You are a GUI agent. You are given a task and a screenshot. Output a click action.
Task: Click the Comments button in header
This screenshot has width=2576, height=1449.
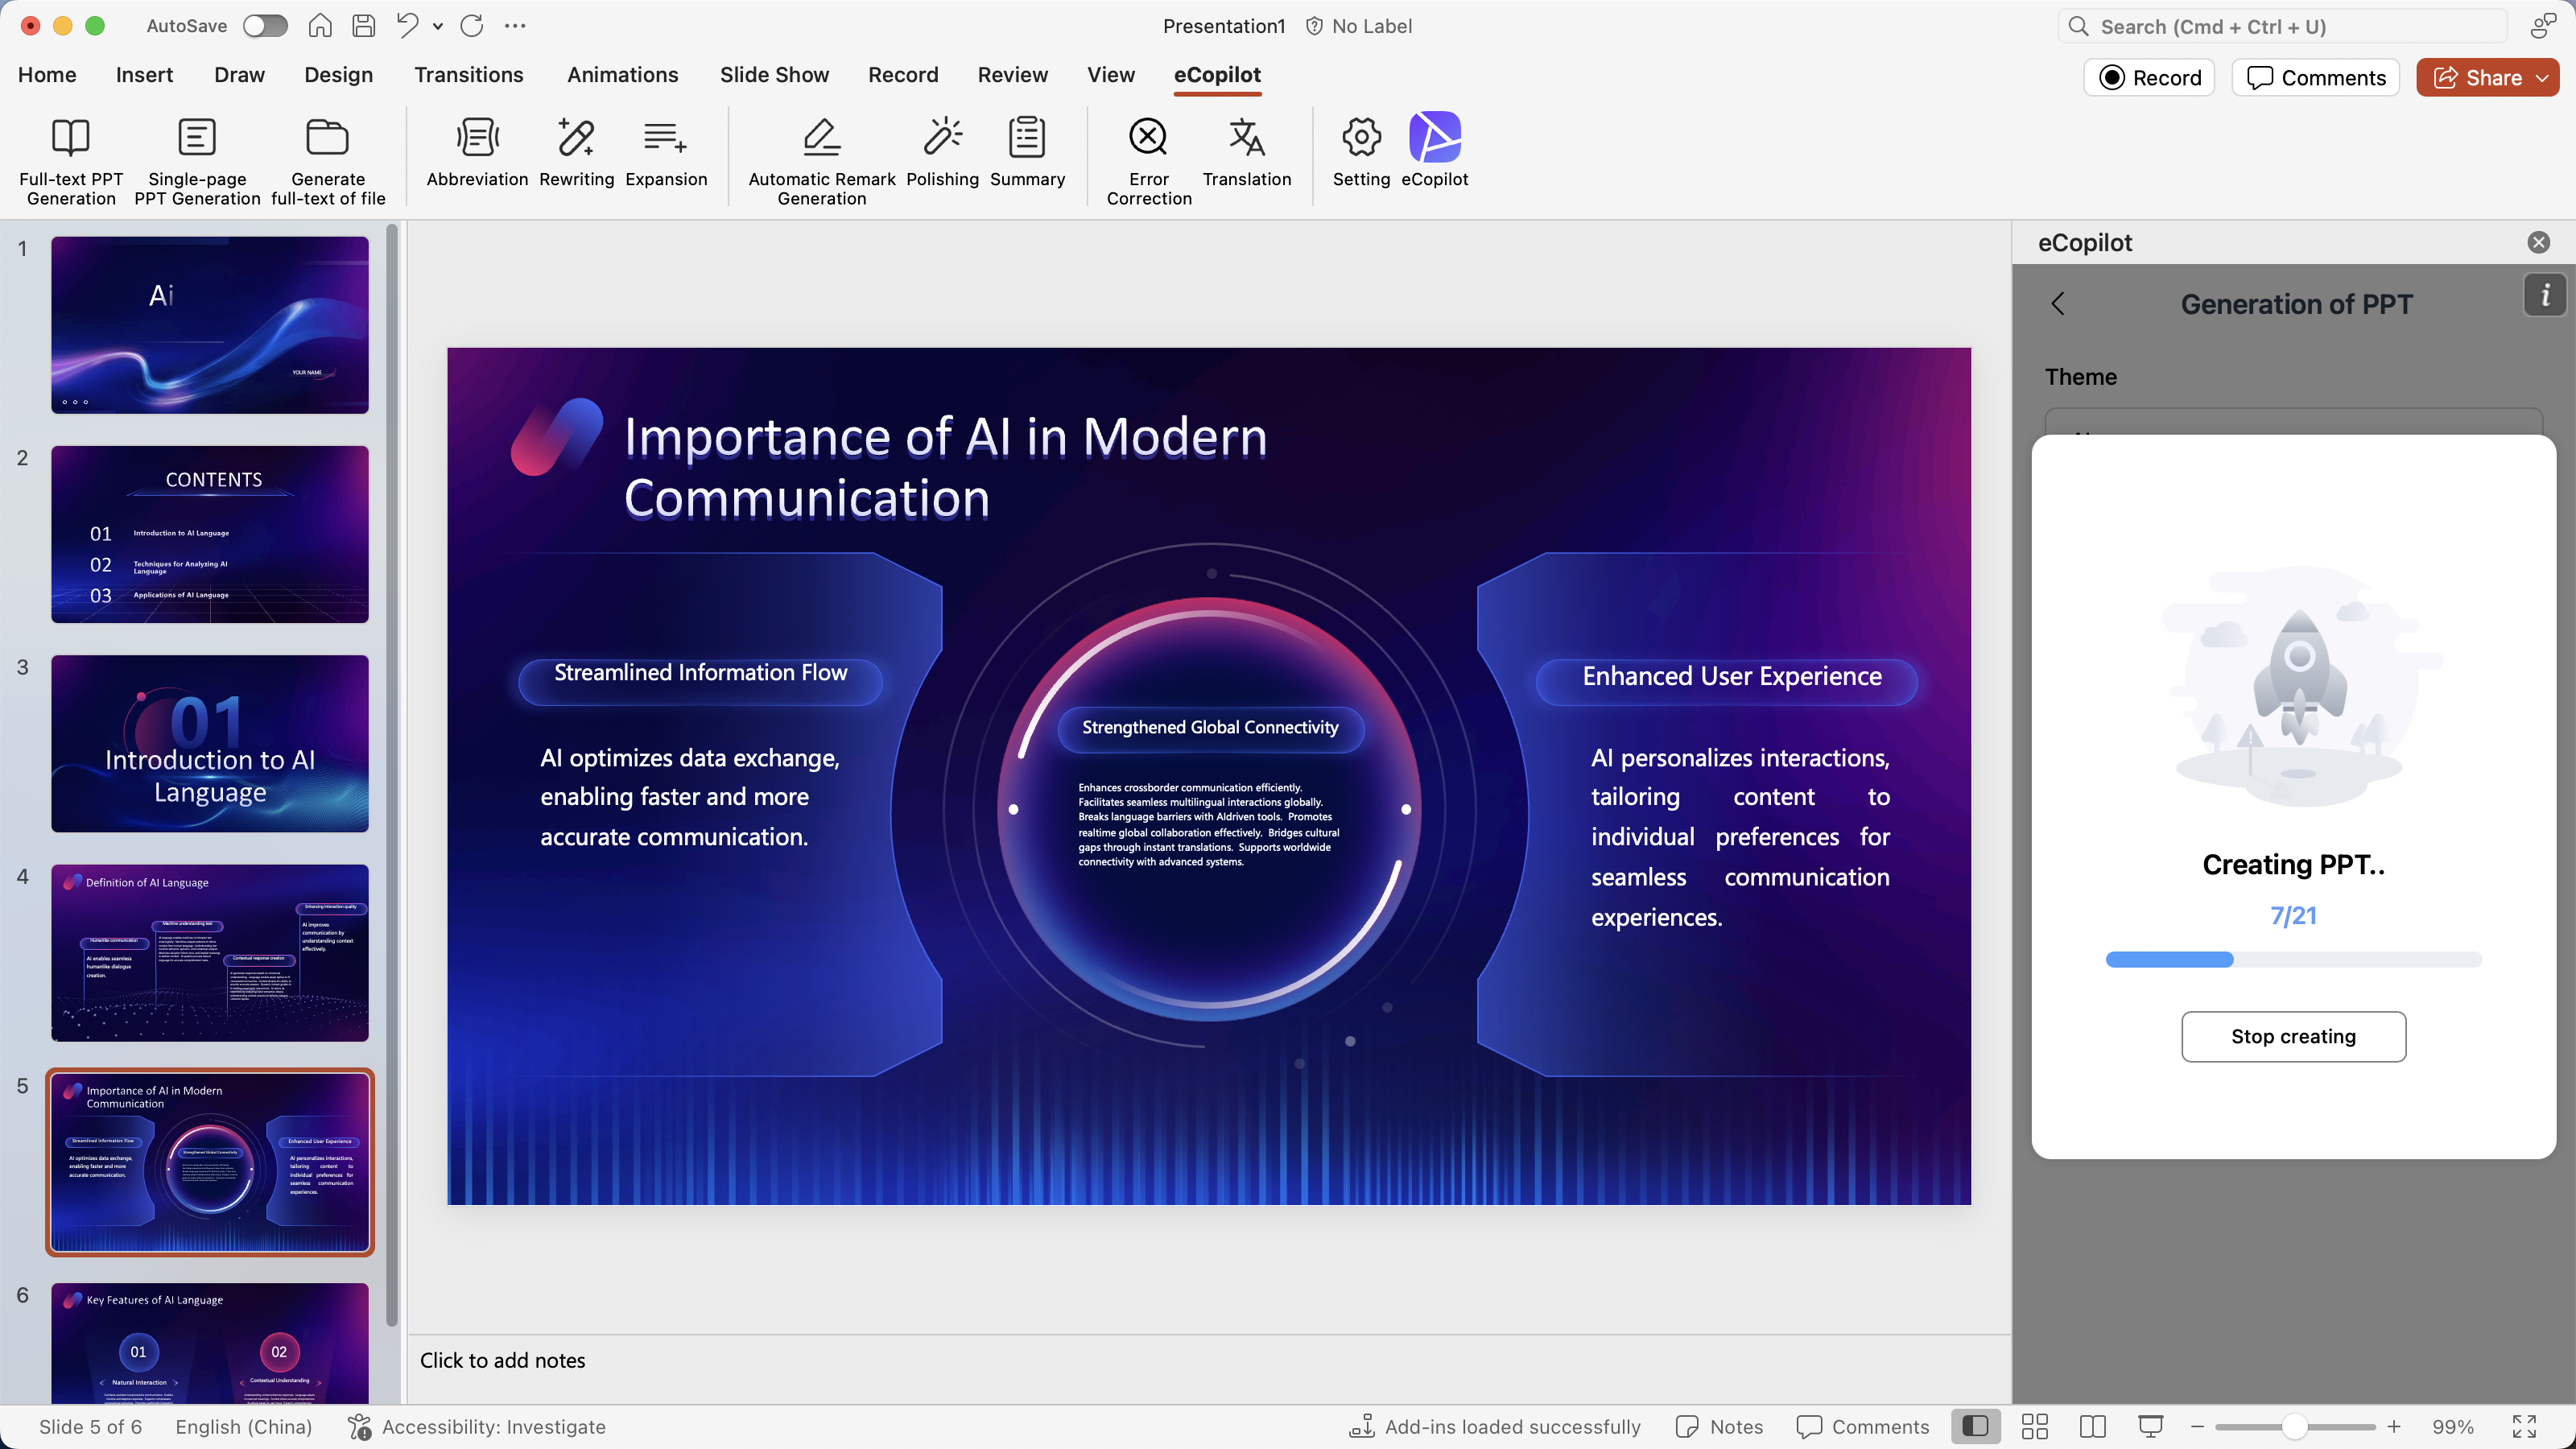[2316, 78]
